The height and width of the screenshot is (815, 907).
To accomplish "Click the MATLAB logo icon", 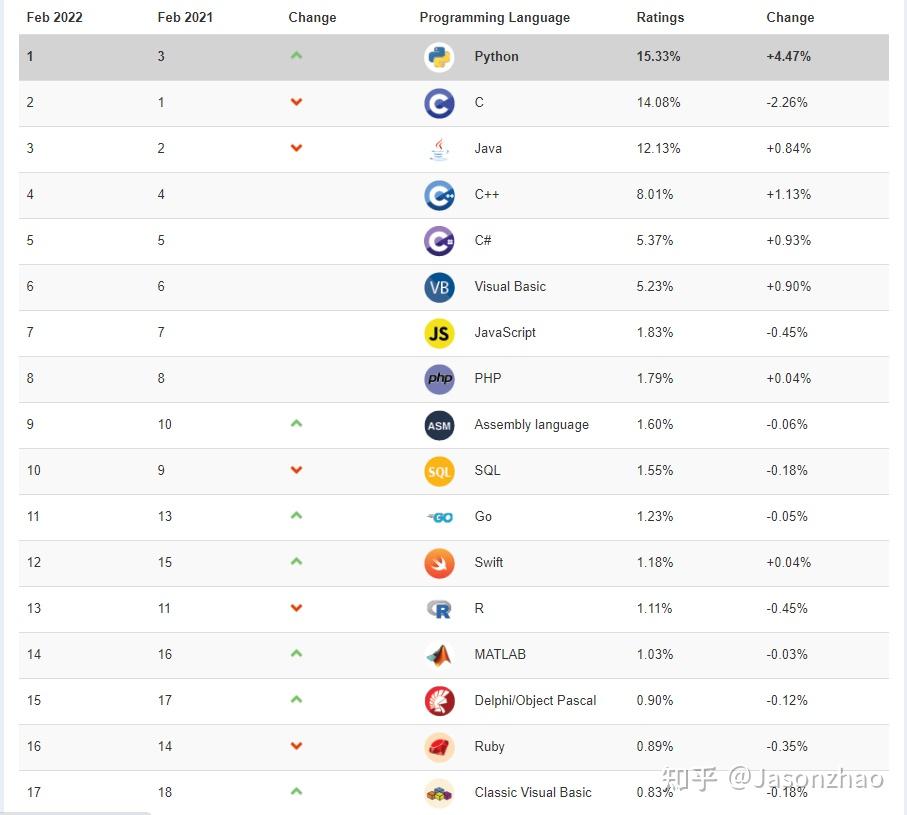I will (439, 655).
